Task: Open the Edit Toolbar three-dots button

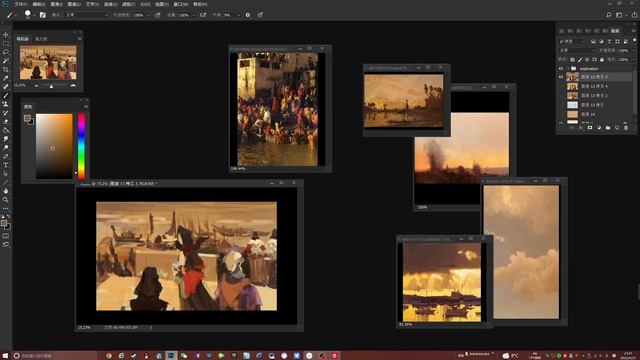Action: 6,208
